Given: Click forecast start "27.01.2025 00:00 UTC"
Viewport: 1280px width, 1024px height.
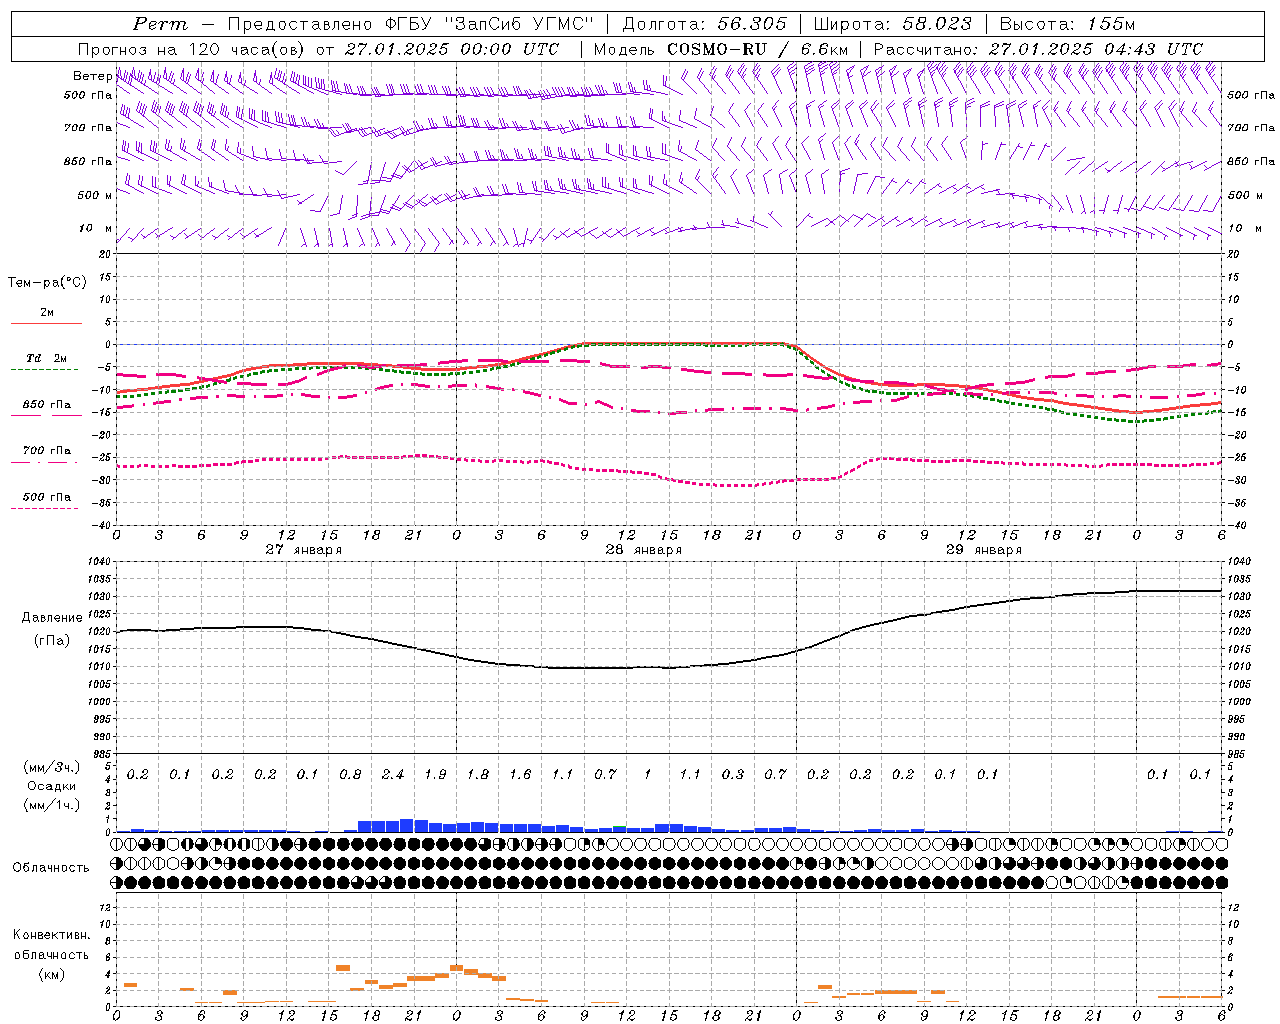Looking at the screenshot, I should 452,49.
